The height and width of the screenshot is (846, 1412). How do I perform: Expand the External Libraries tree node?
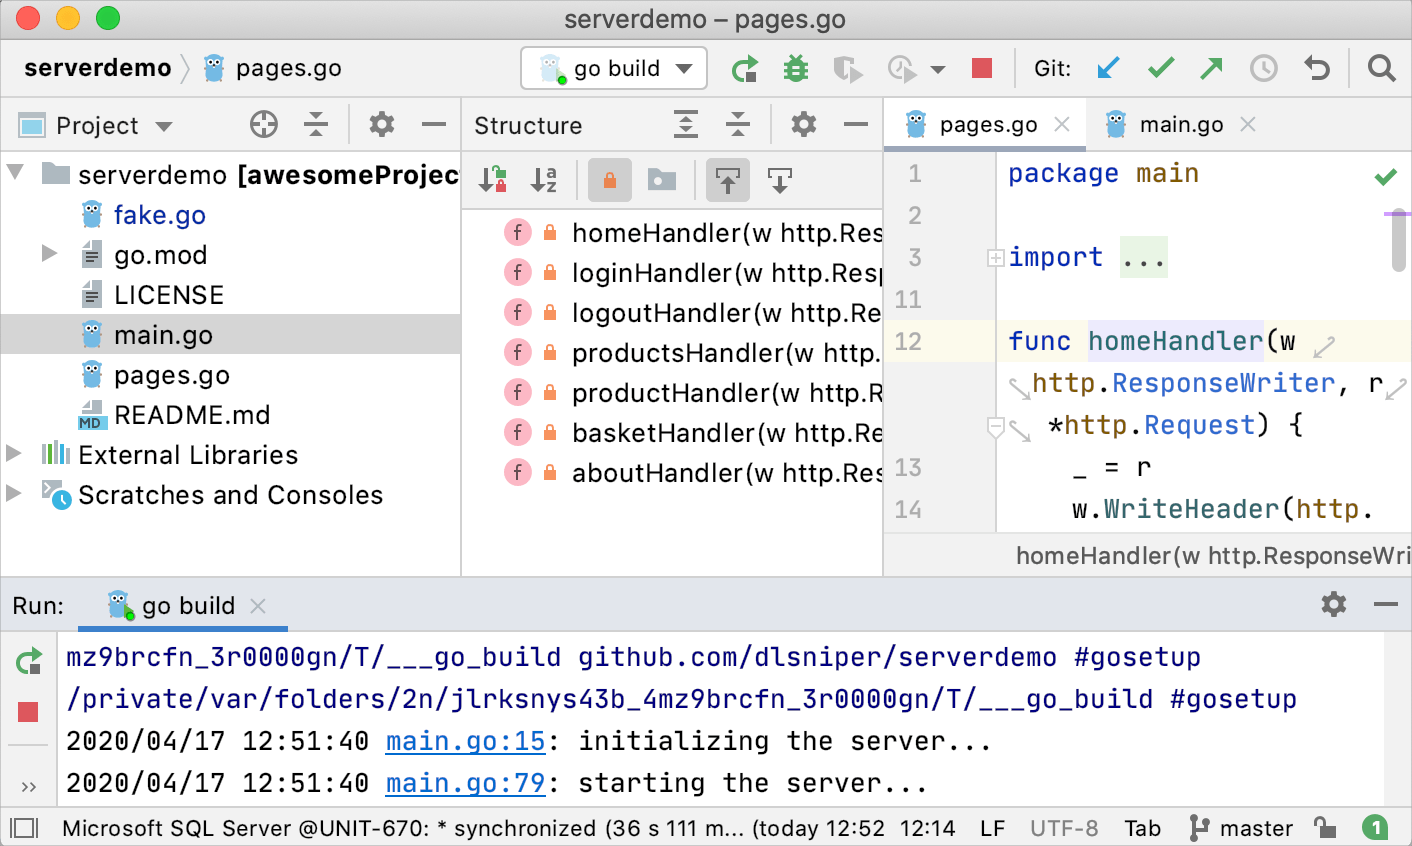tap(14, 454)
